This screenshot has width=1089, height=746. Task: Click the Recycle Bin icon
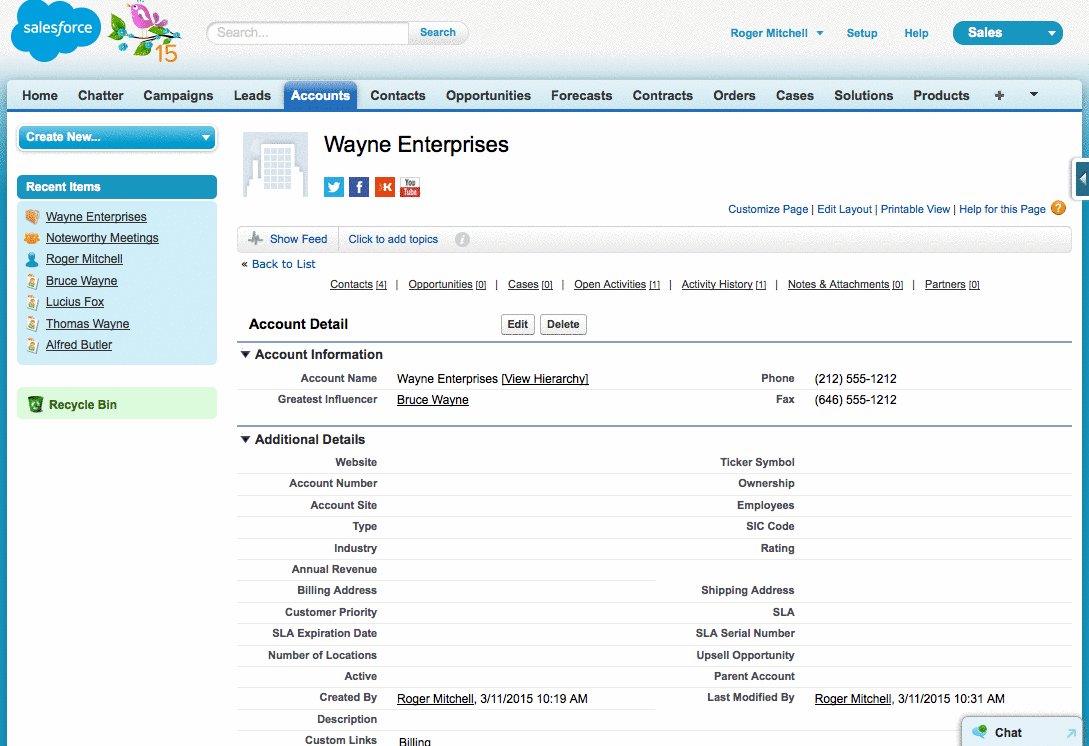pos(35,404)
